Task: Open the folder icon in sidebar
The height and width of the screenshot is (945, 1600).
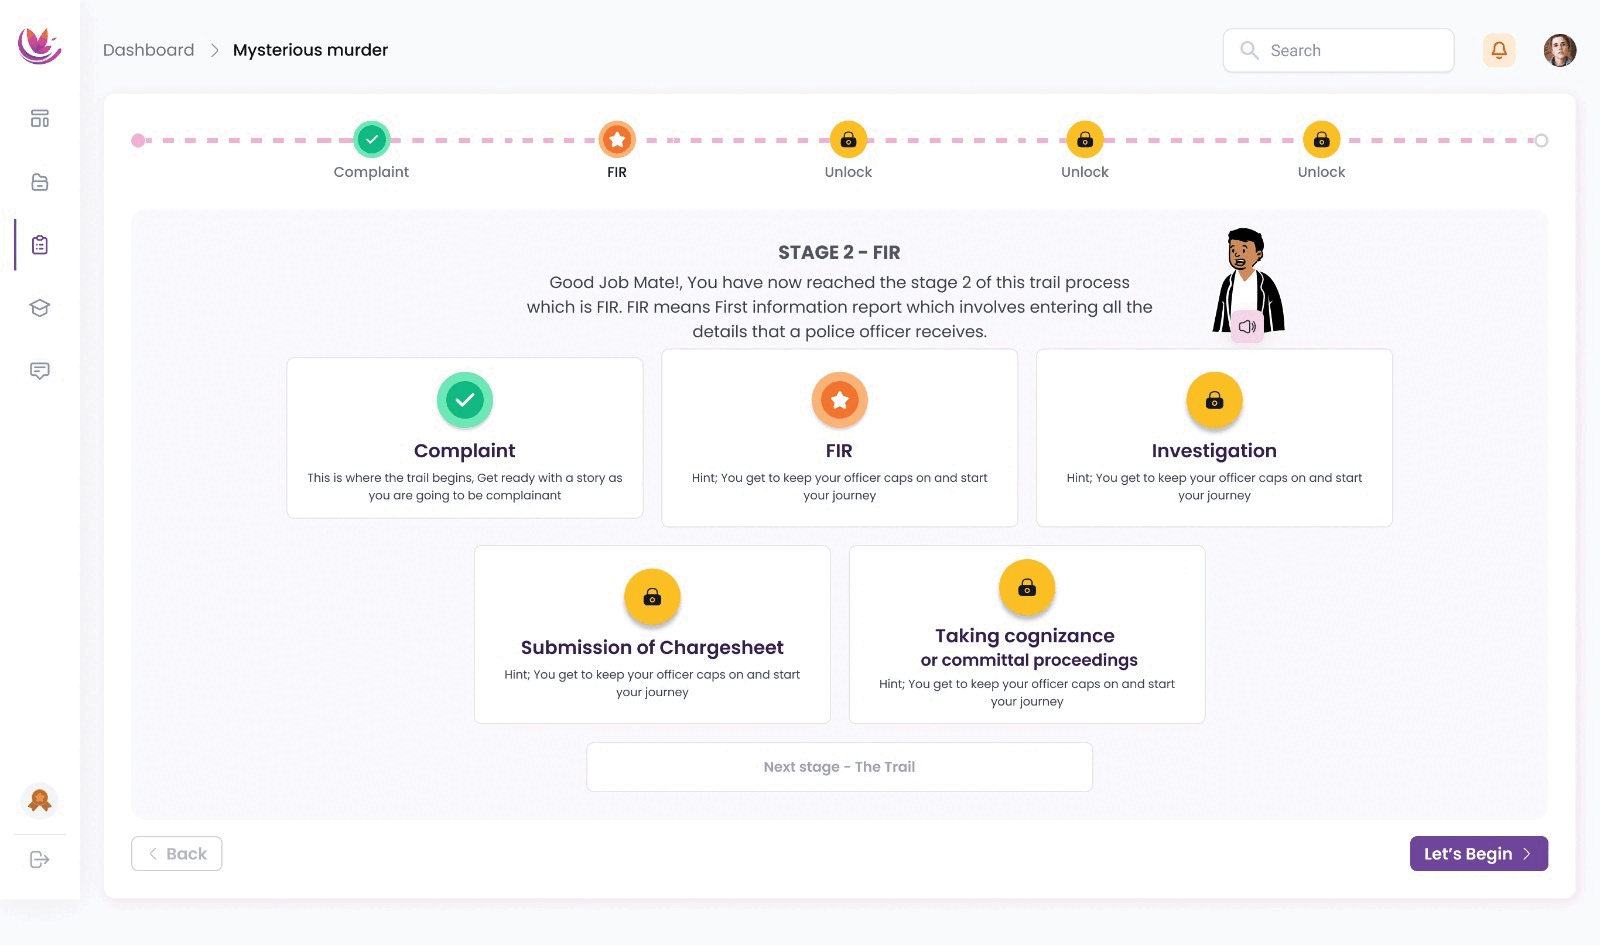Action: tap(40, 182)
